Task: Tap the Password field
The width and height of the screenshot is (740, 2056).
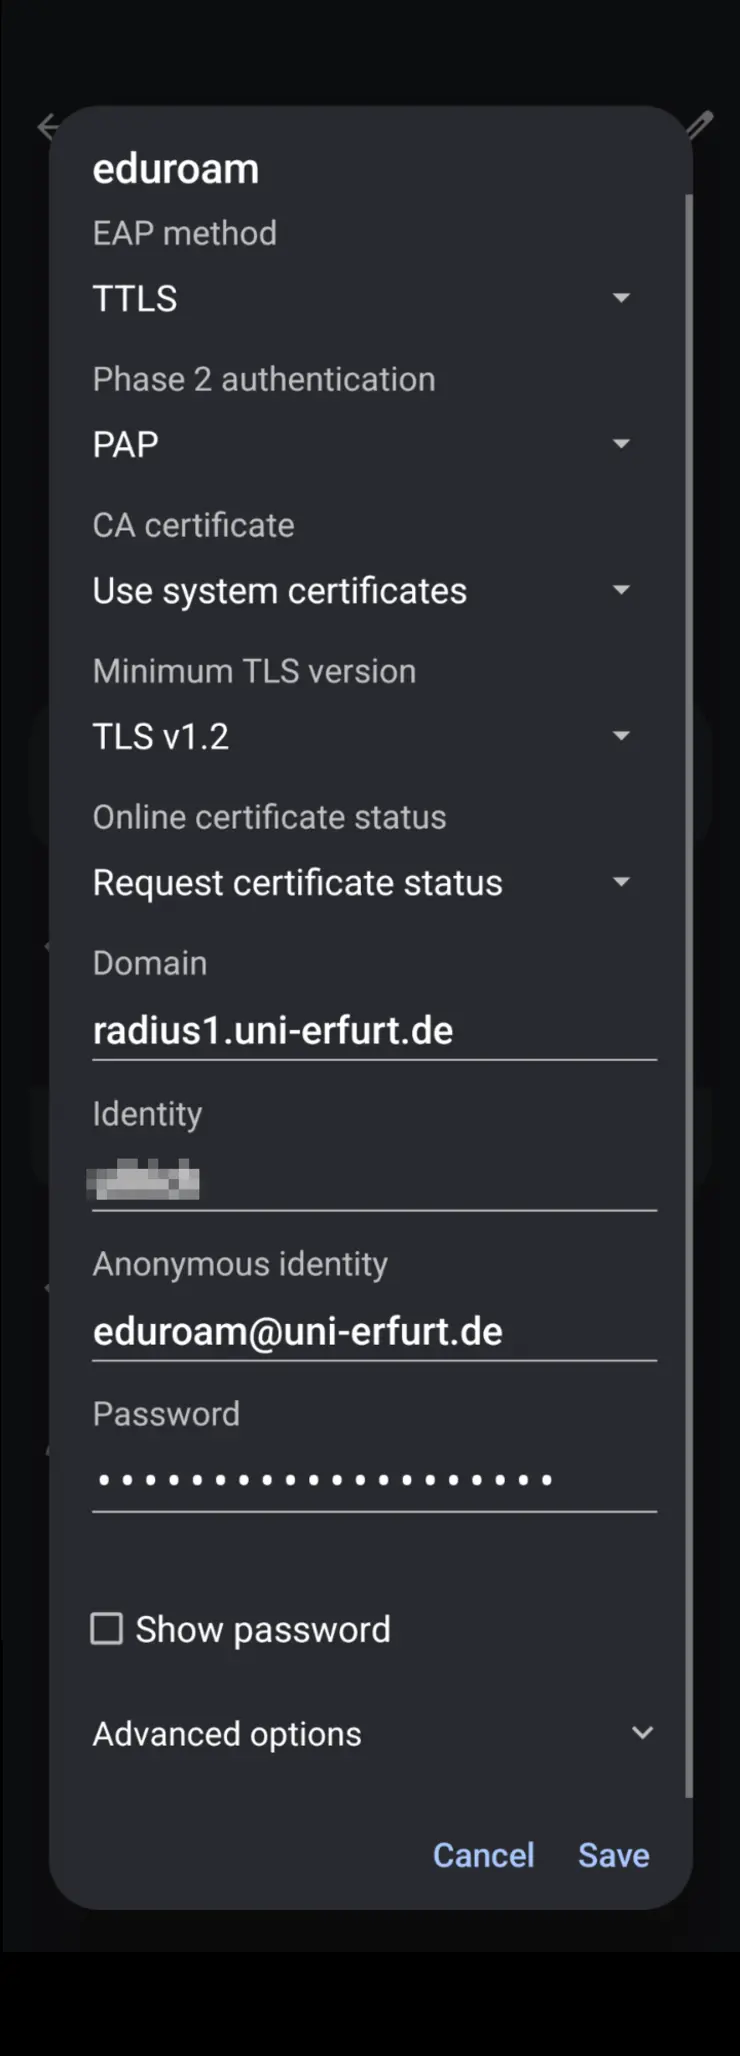Action: click(x=374, y=1480)
